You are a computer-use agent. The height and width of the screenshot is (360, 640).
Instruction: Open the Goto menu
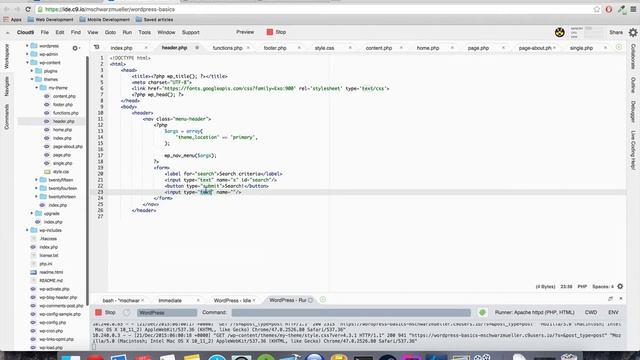pos(110,32)
